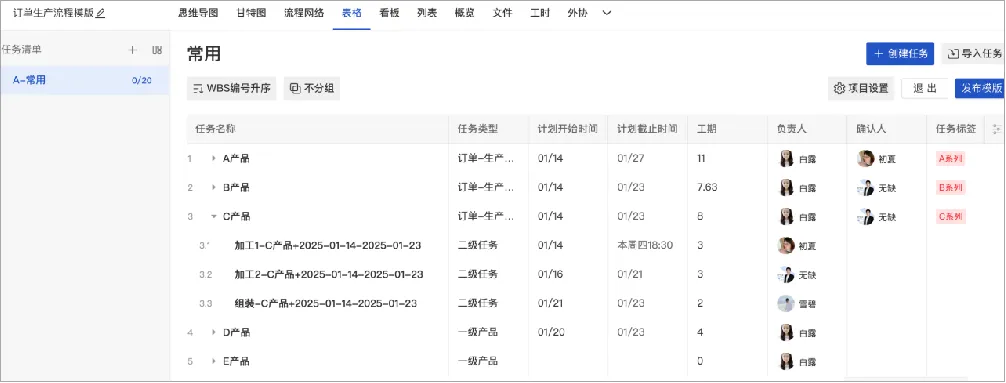Click 加工2-C产品 task name
Image resolution: width=1006 pixels, height=383 pixels.
pos(328,275)
